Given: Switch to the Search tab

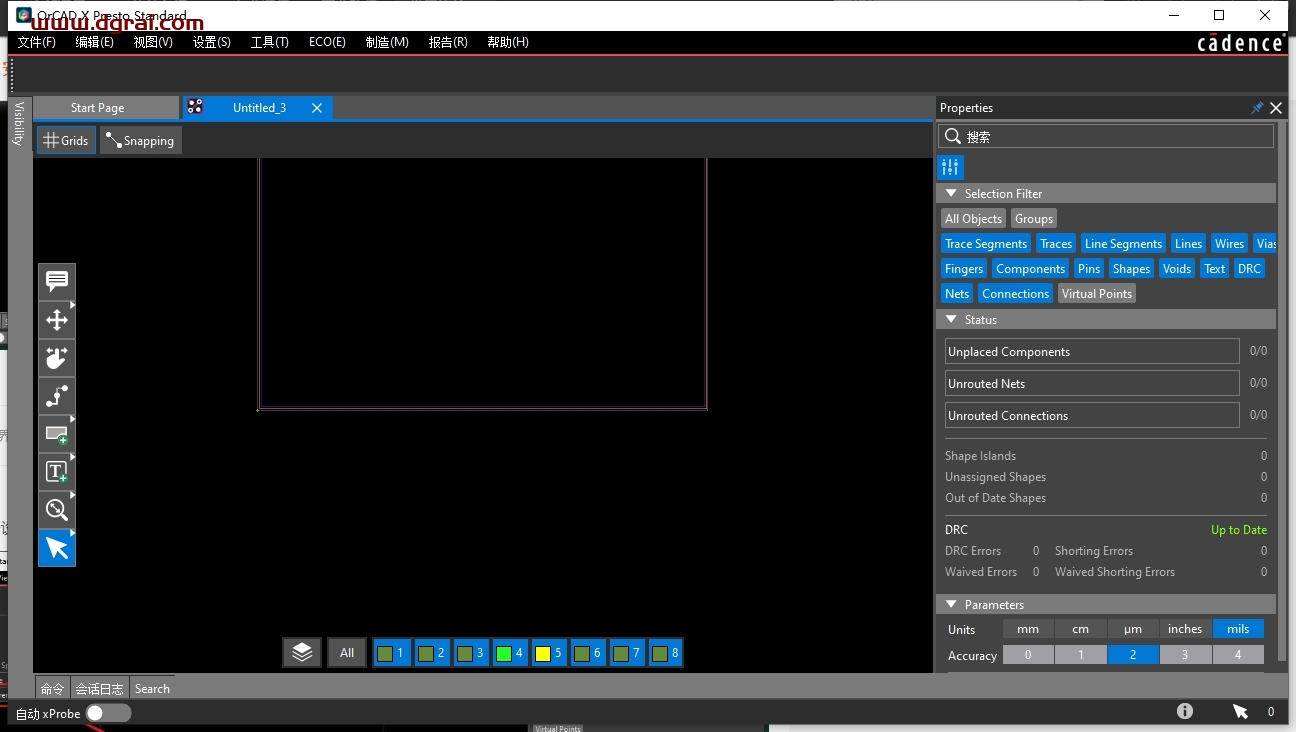Looking at the screenshot, I should point(152,689).
